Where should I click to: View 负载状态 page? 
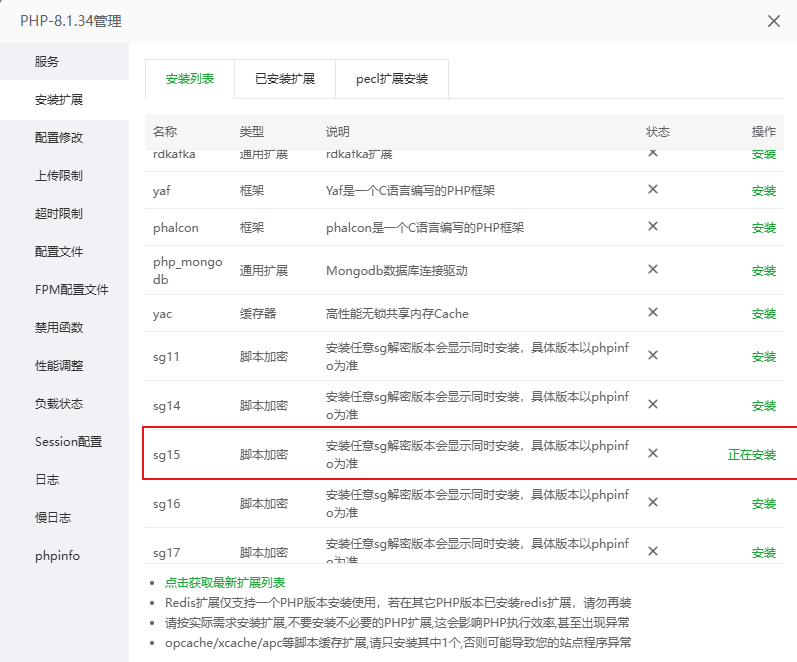[65, 404]
